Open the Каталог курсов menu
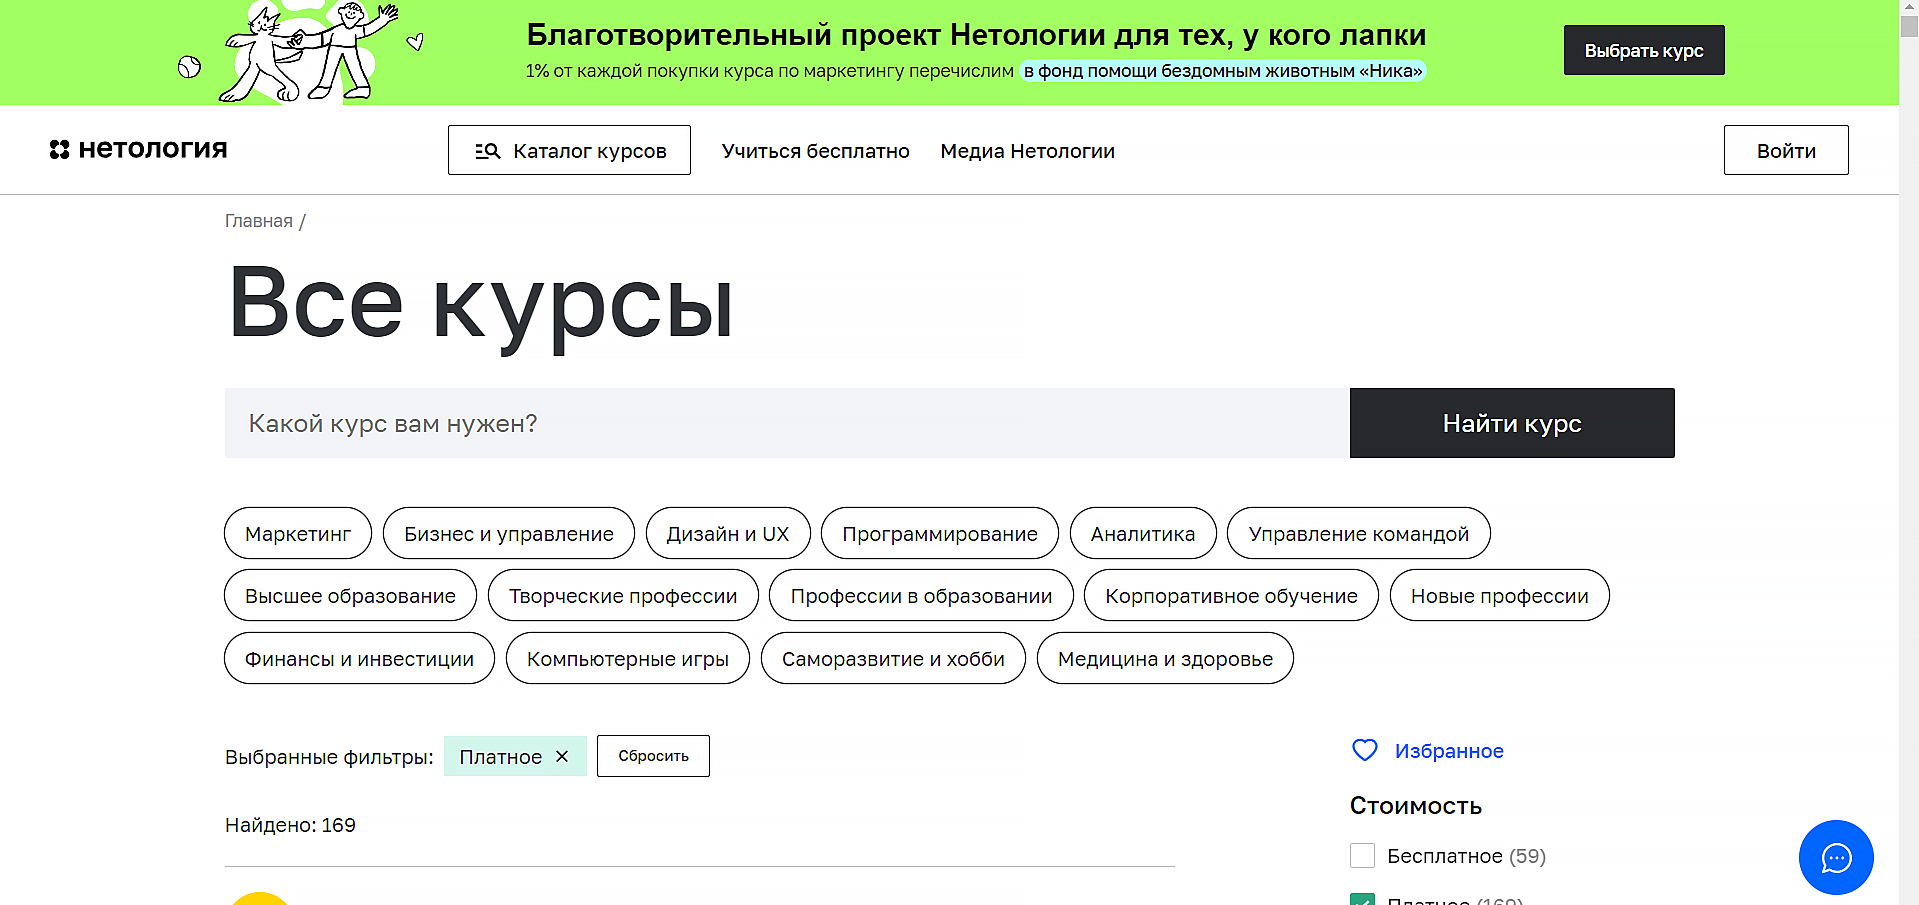1919x905 pixels. point(569,150)
